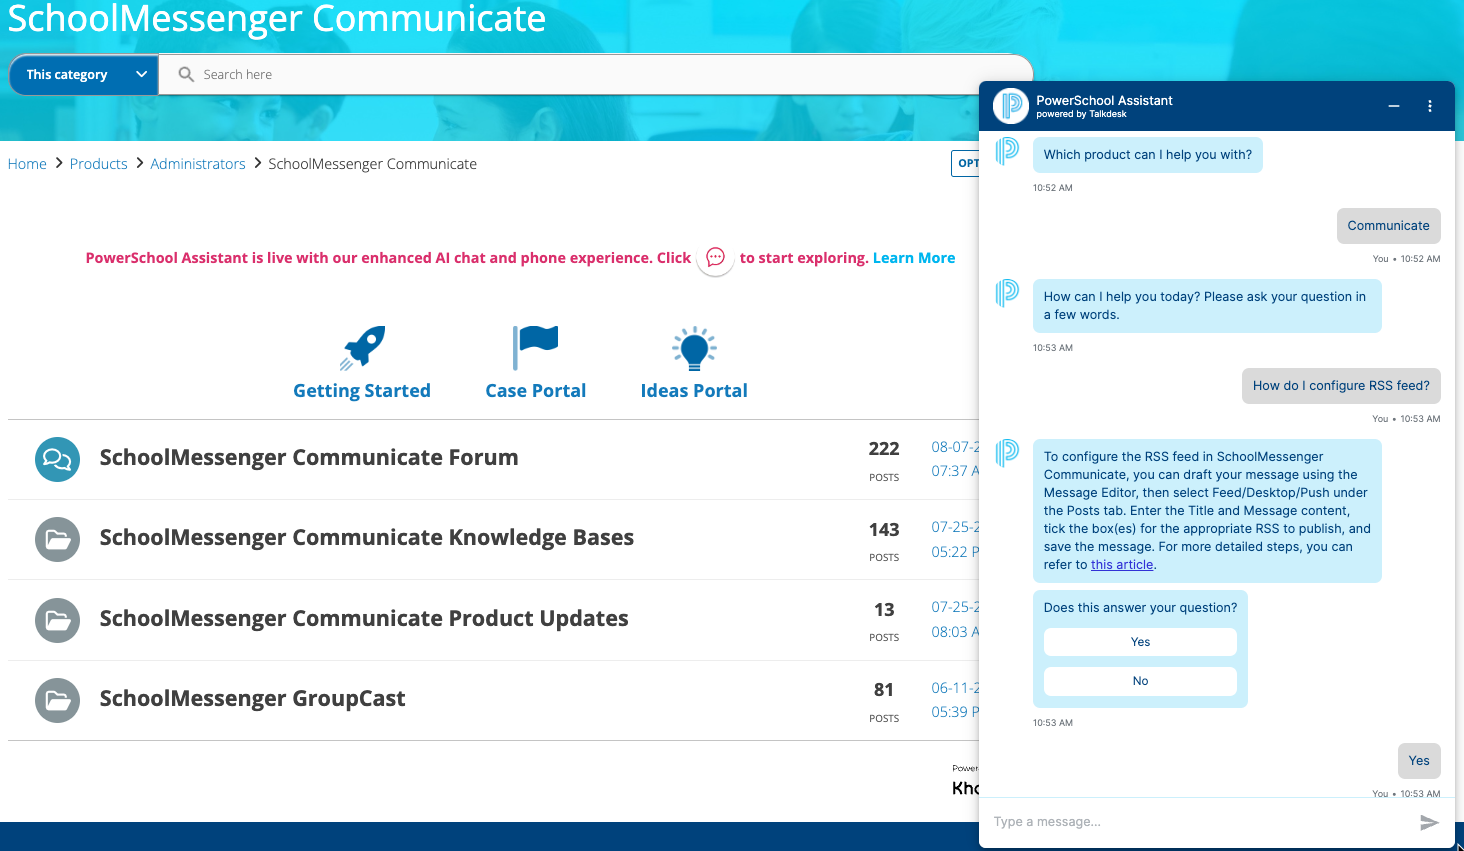Click the Communicate Forum conversation icon

[x=57, y=459]
